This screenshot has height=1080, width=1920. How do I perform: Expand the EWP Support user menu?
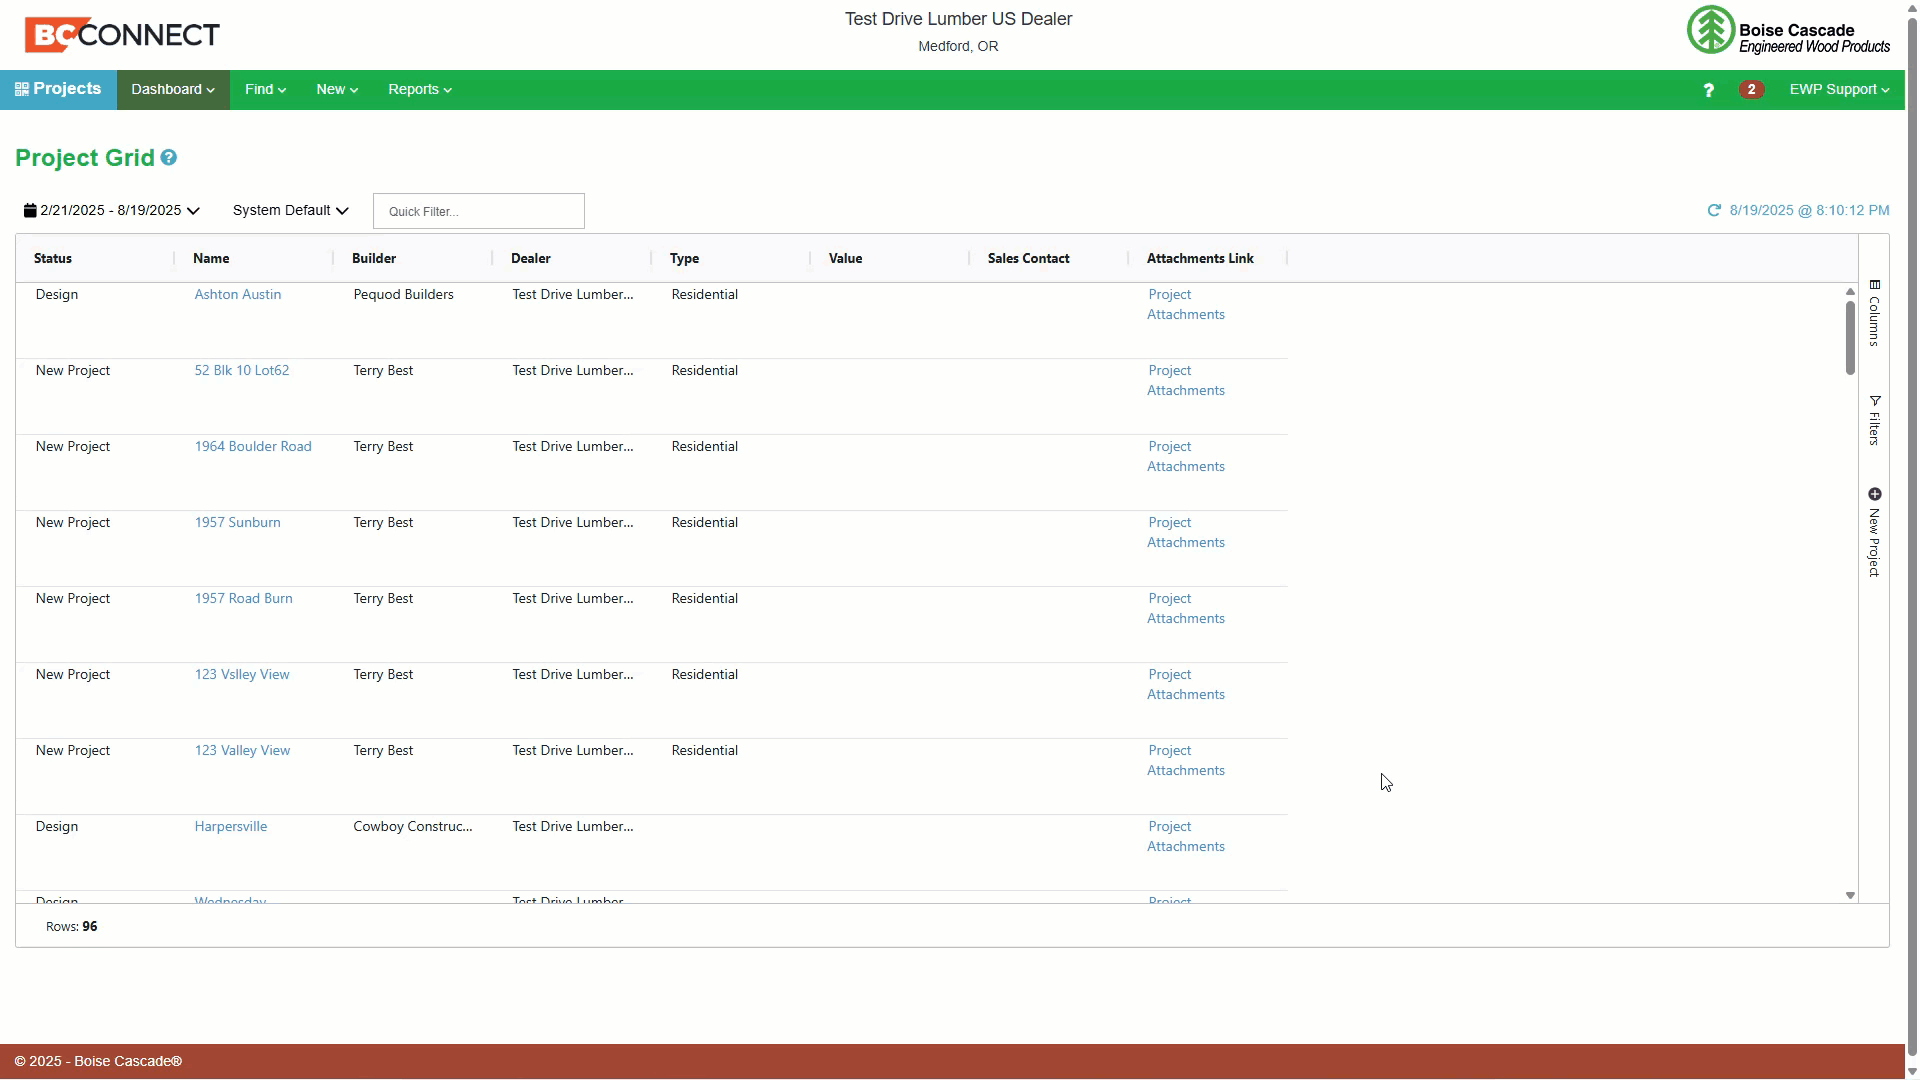[1839, 90]
